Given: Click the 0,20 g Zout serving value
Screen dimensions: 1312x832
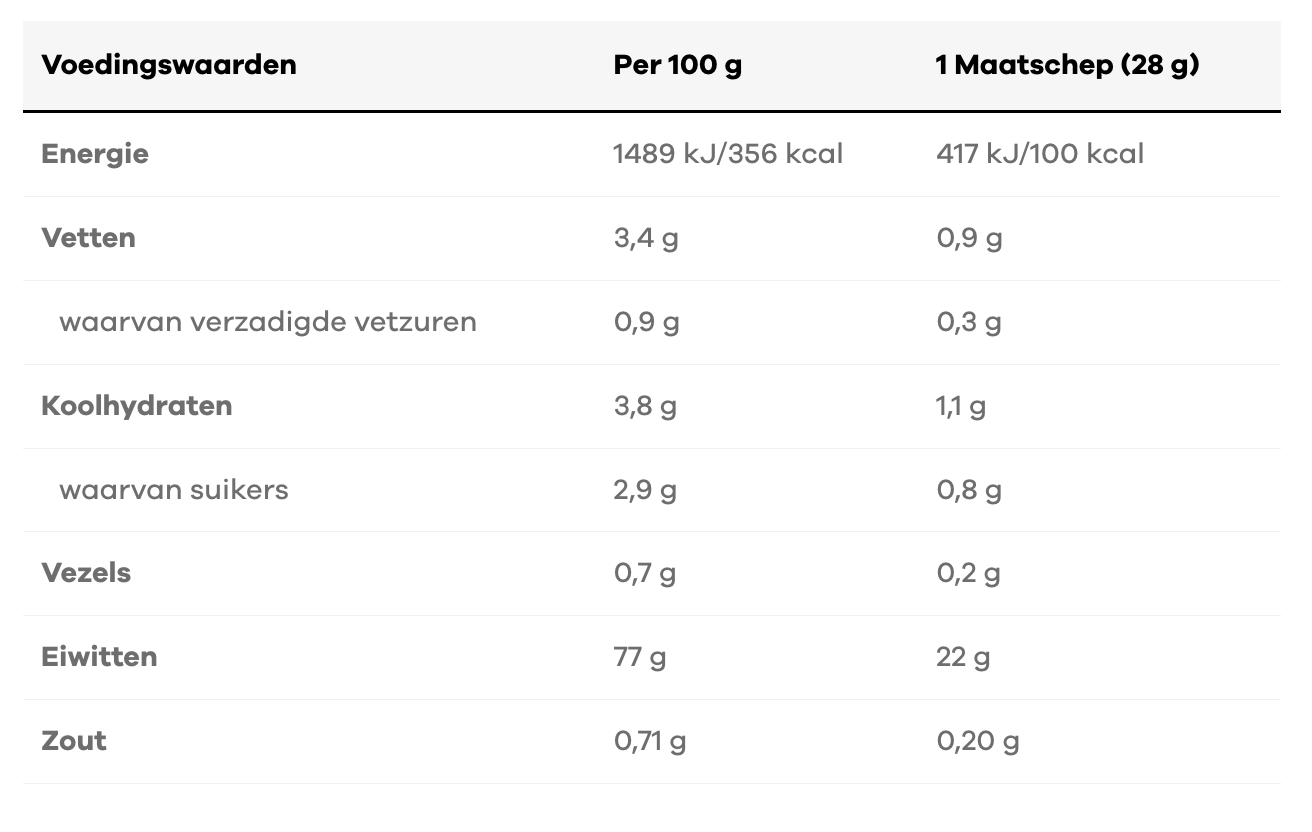Looking at the screenshot, I should (978, 741).
